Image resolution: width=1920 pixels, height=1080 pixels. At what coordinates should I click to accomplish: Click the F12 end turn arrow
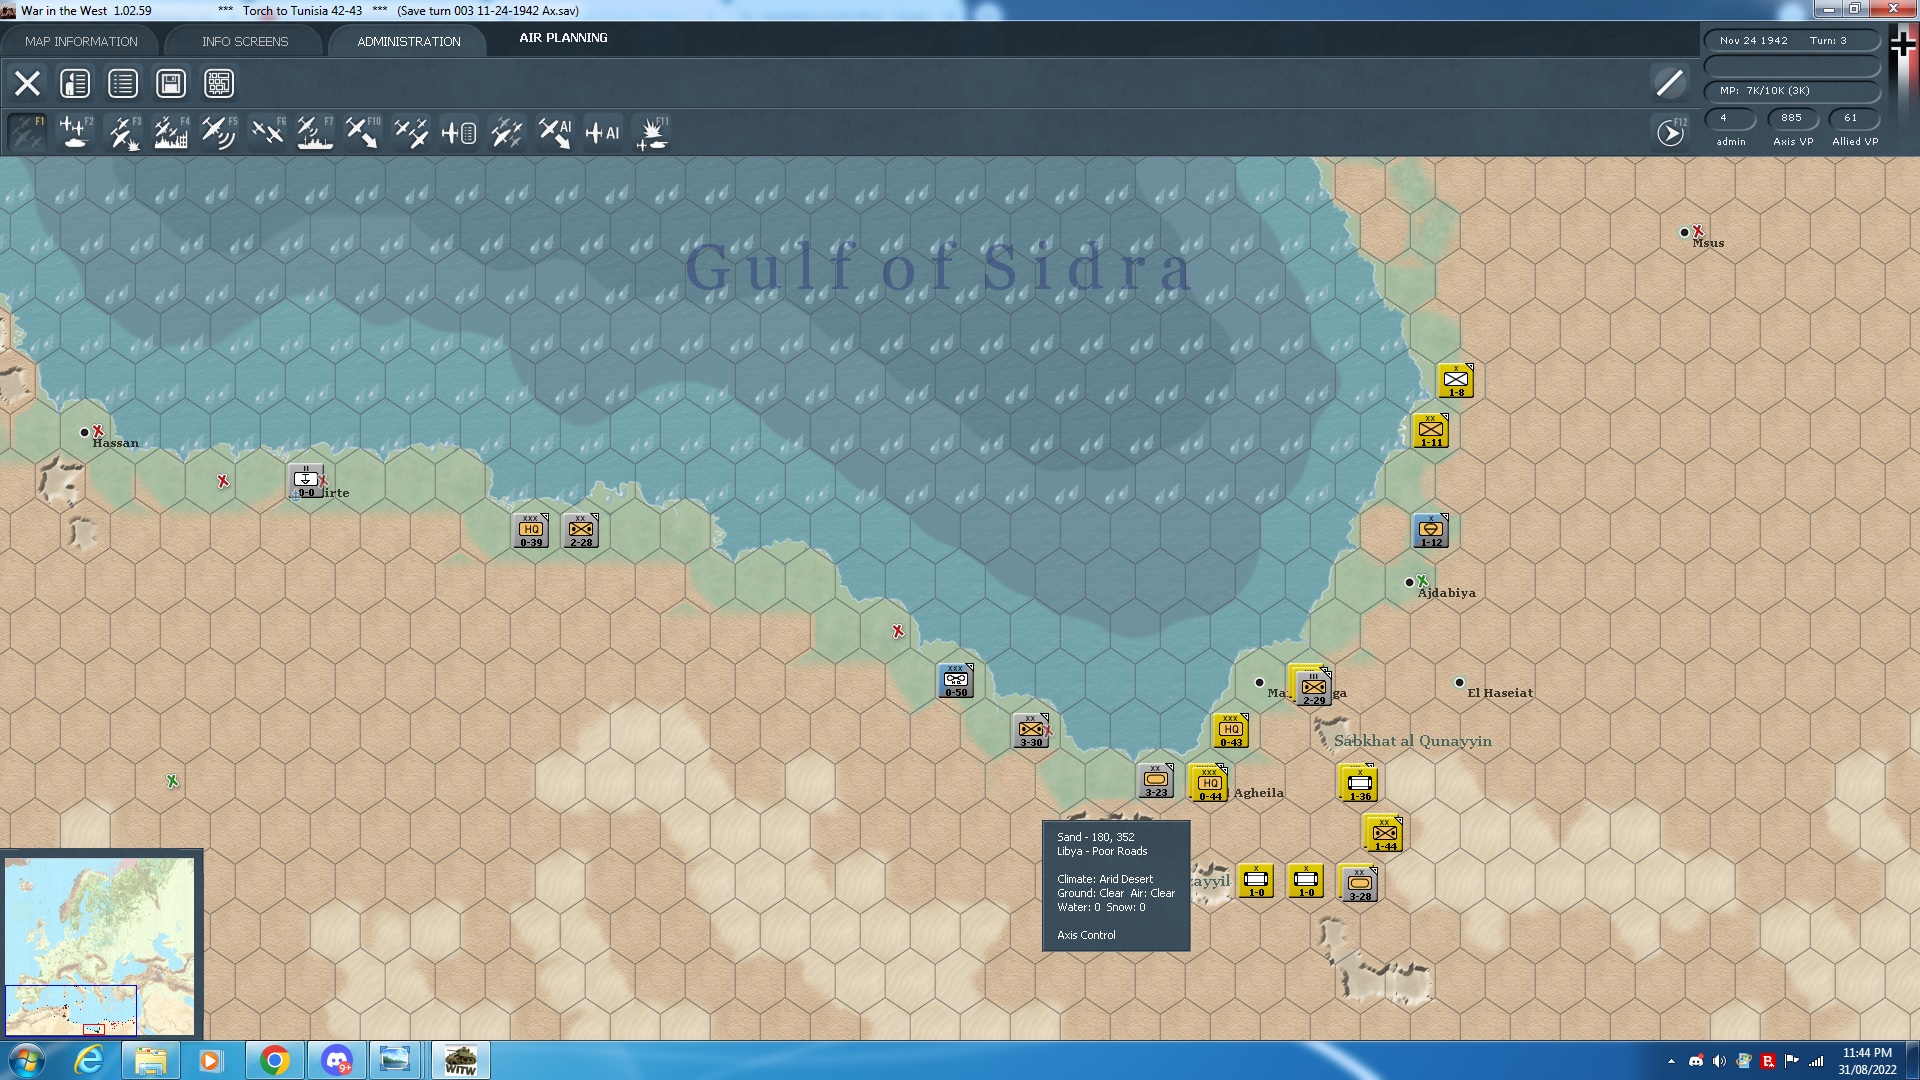coord(1670,132)
